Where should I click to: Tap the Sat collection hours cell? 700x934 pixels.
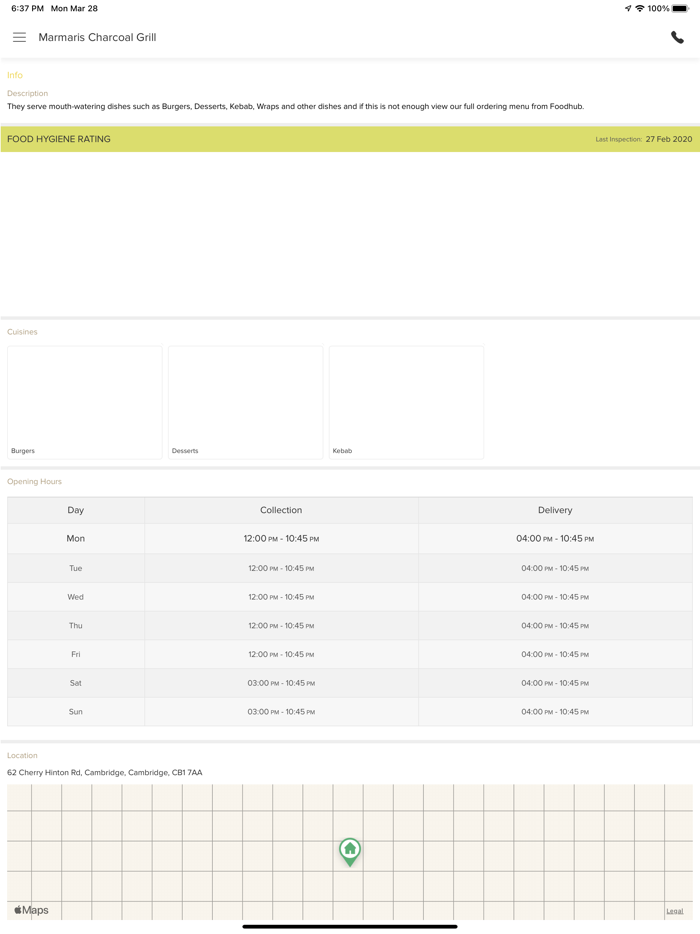click(x=281, y=683)
